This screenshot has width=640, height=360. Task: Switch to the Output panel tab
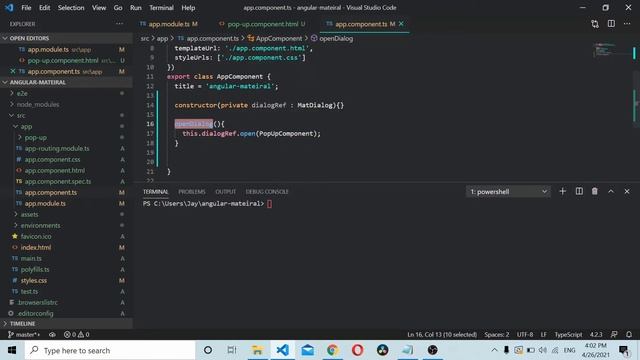pyautogui.click(x=225, y=191)
